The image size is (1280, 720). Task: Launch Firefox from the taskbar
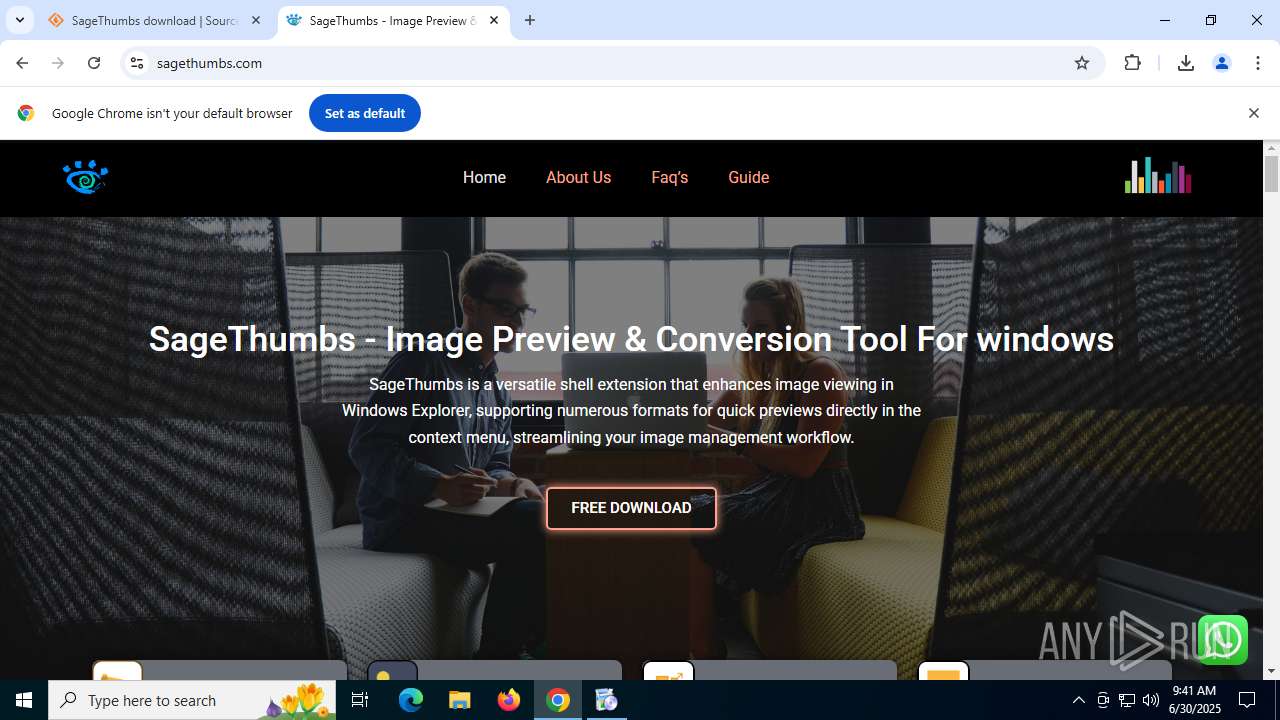pyautogui.click(x=509, y=700)
